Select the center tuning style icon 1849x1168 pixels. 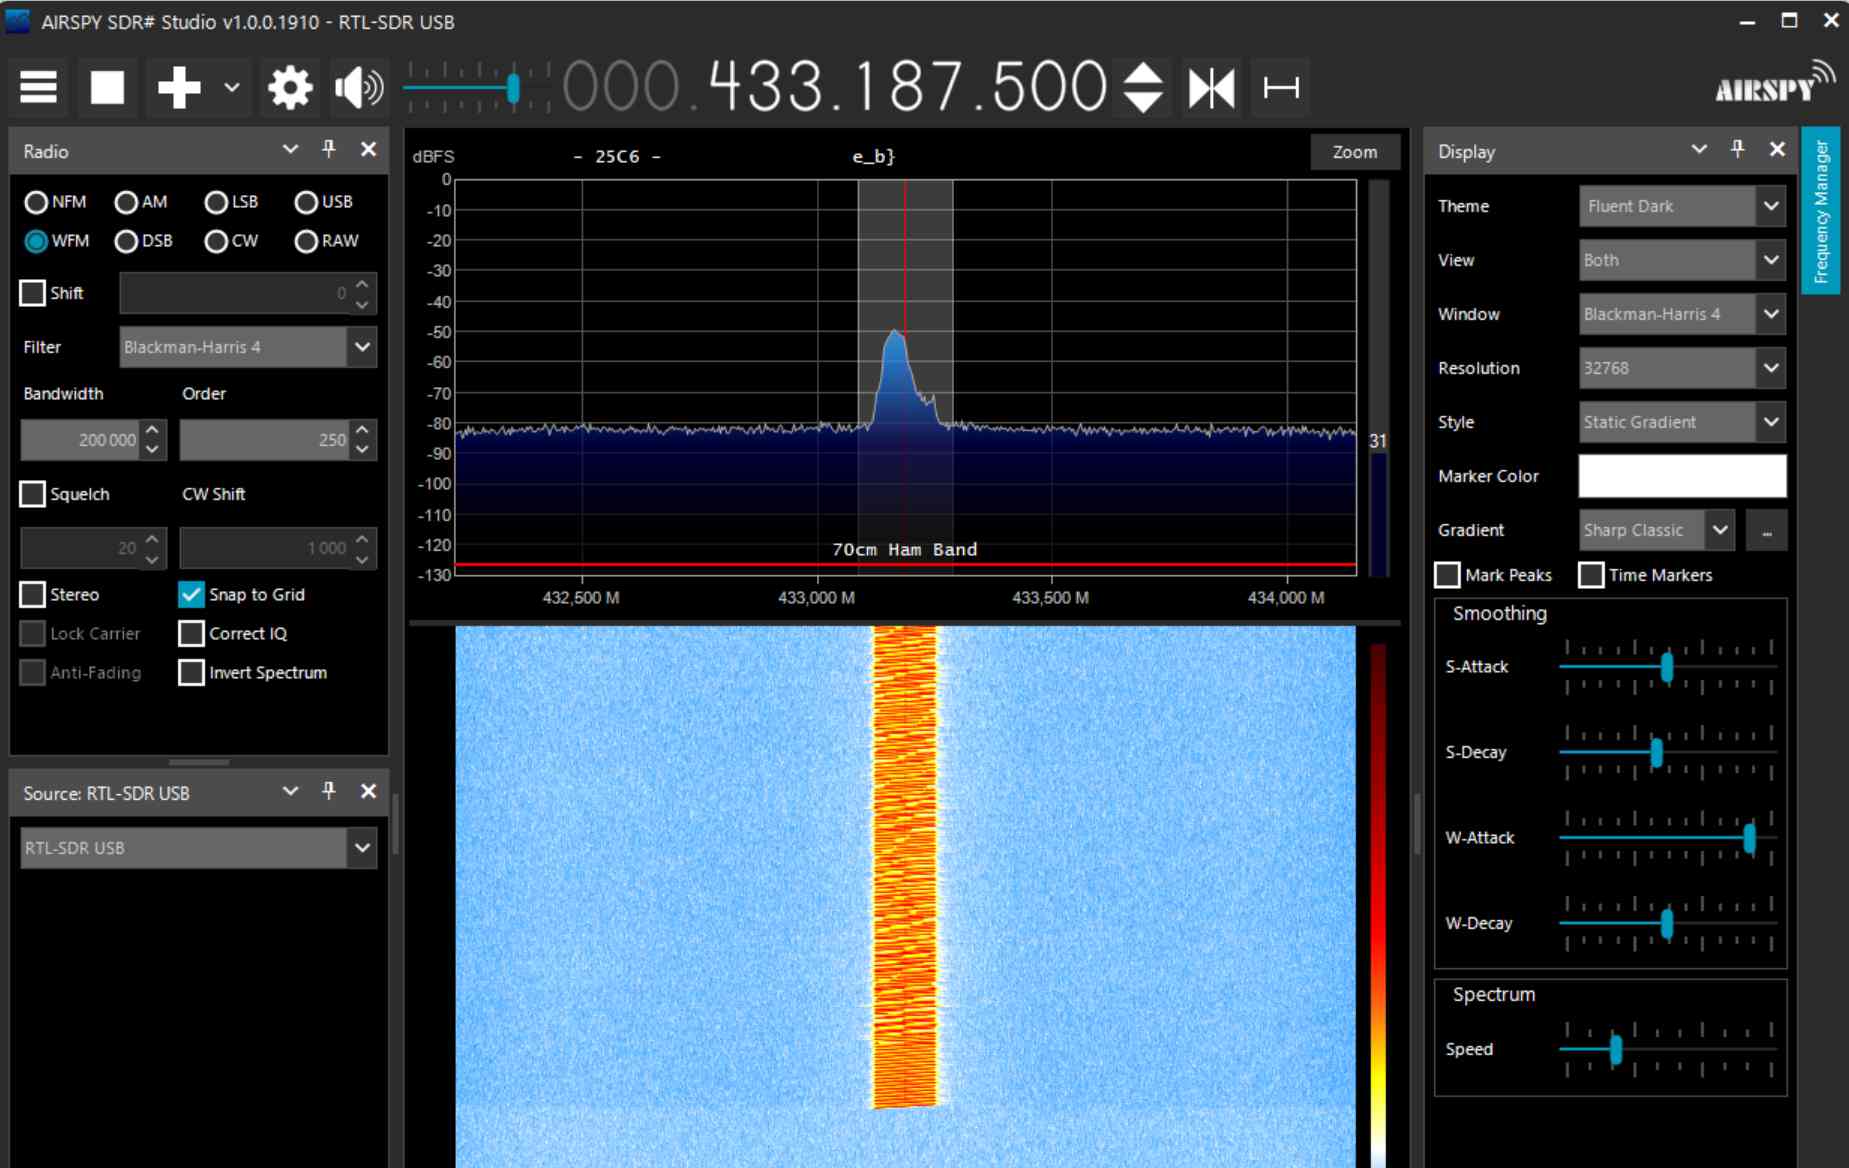click(x=1212, y=88)
